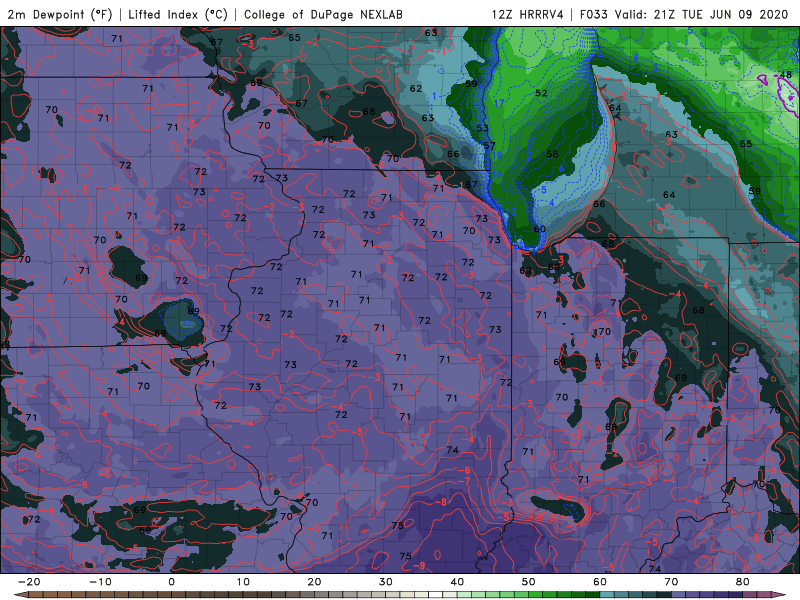Click the 50 label on the color scale
Viewport: 800px width, 600px height.
point(529,582)
